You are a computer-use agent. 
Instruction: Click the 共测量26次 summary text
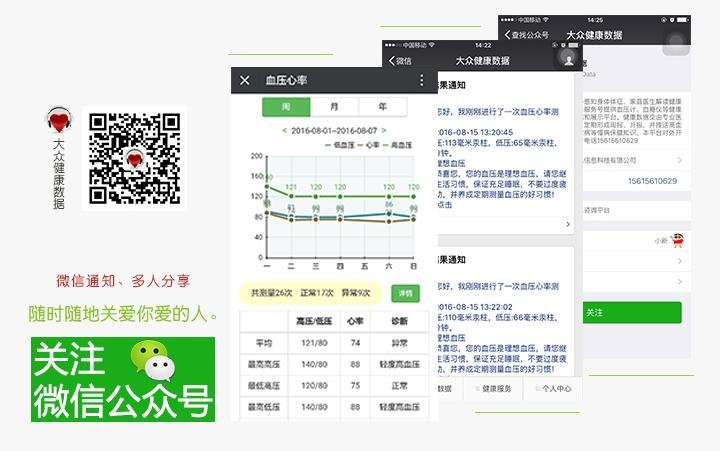click(272, 293)
